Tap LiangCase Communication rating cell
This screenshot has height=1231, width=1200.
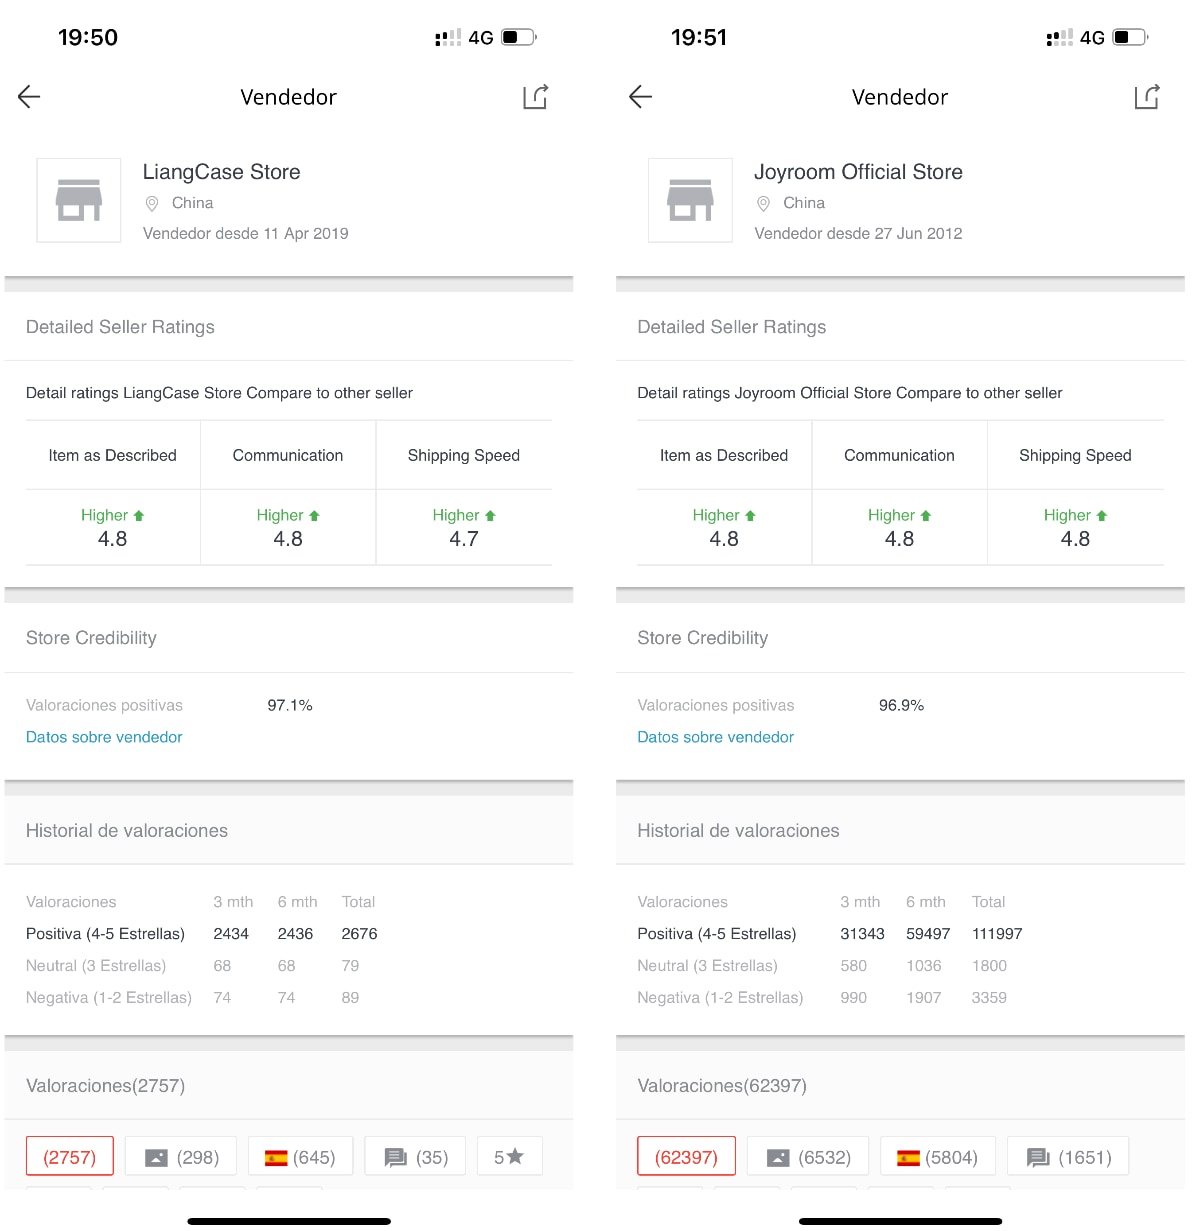288,528
